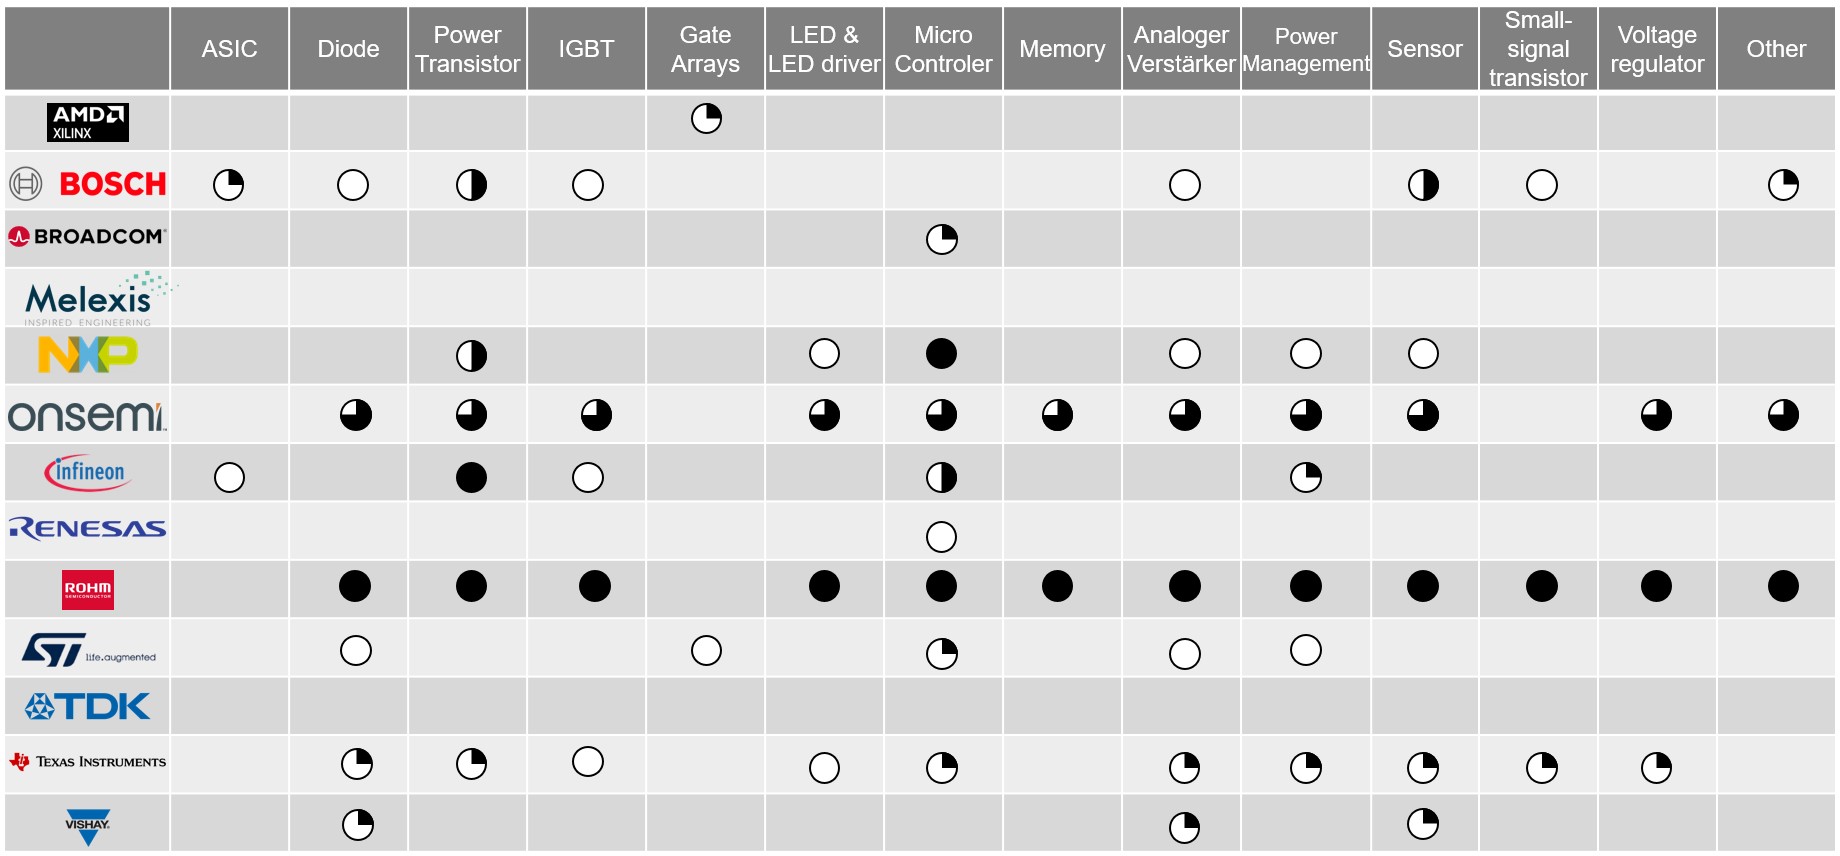Click the Vishay logo

[88, 827]
